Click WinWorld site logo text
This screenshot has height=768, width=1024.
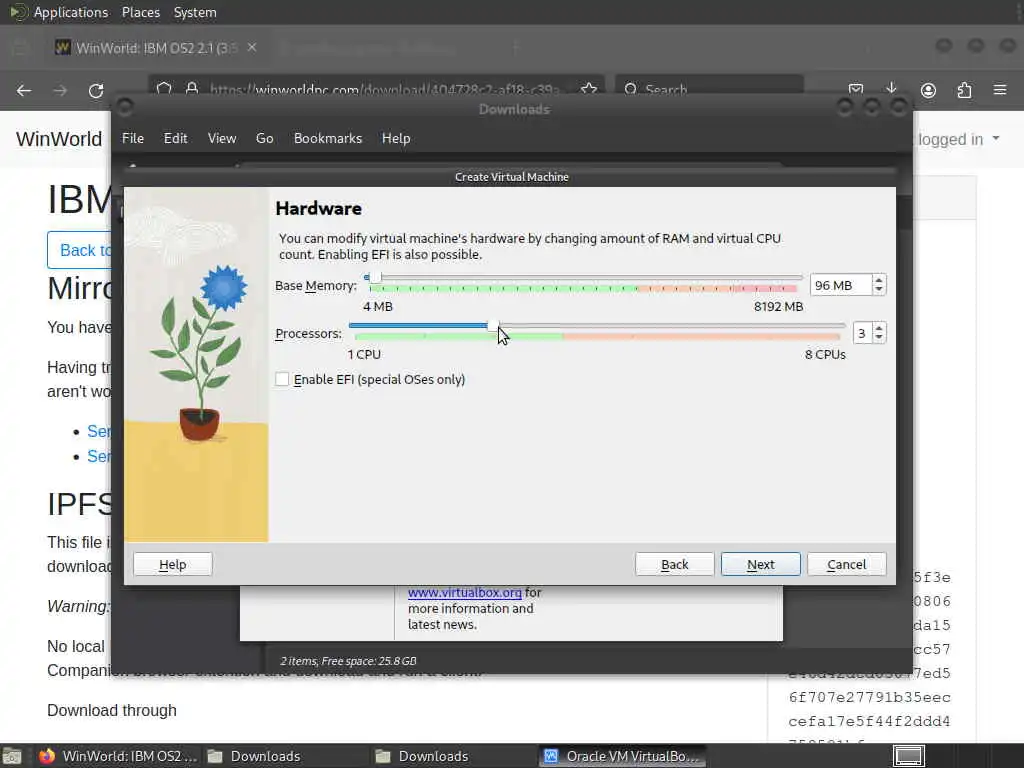tap(59, 139)
